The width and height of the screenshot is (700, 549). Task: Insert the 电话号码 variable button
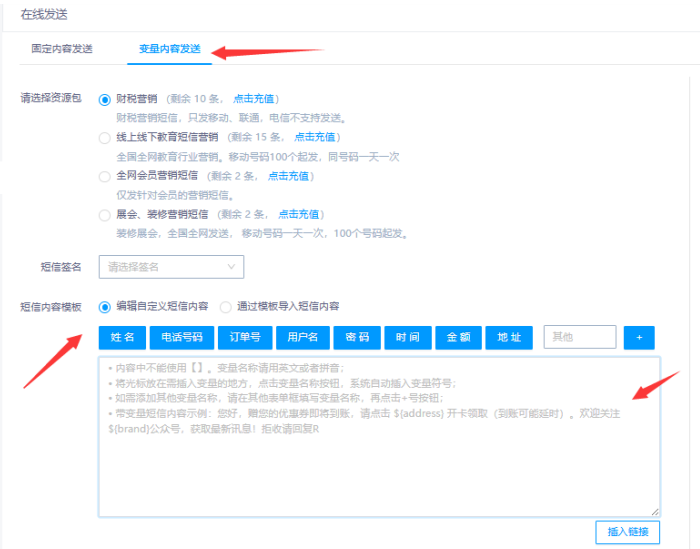(182, 338)
